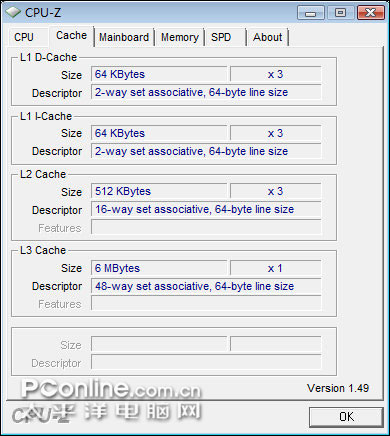Click L2 Cache size 512 KBytes field

tap(159, 191)
